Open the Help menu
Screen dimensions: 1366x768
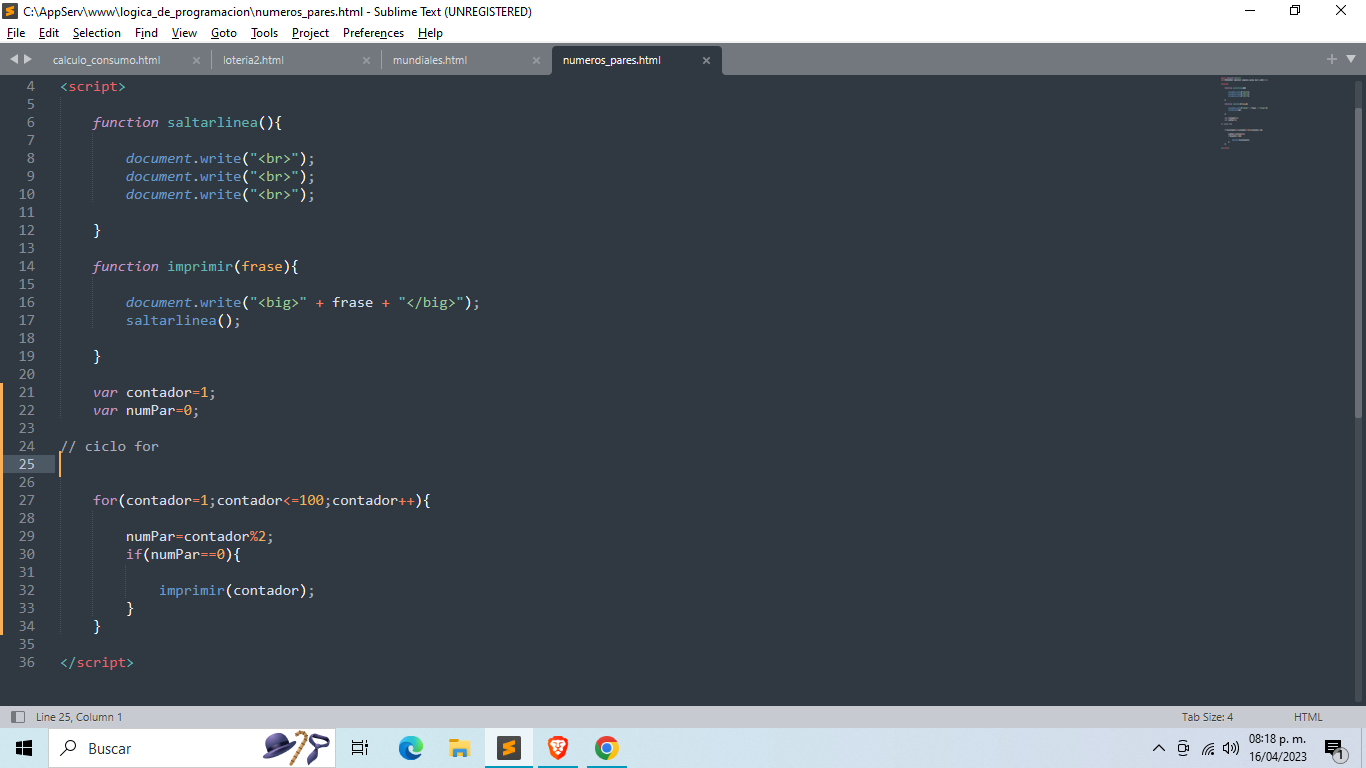pyautogui.click(x=430, y=33)
